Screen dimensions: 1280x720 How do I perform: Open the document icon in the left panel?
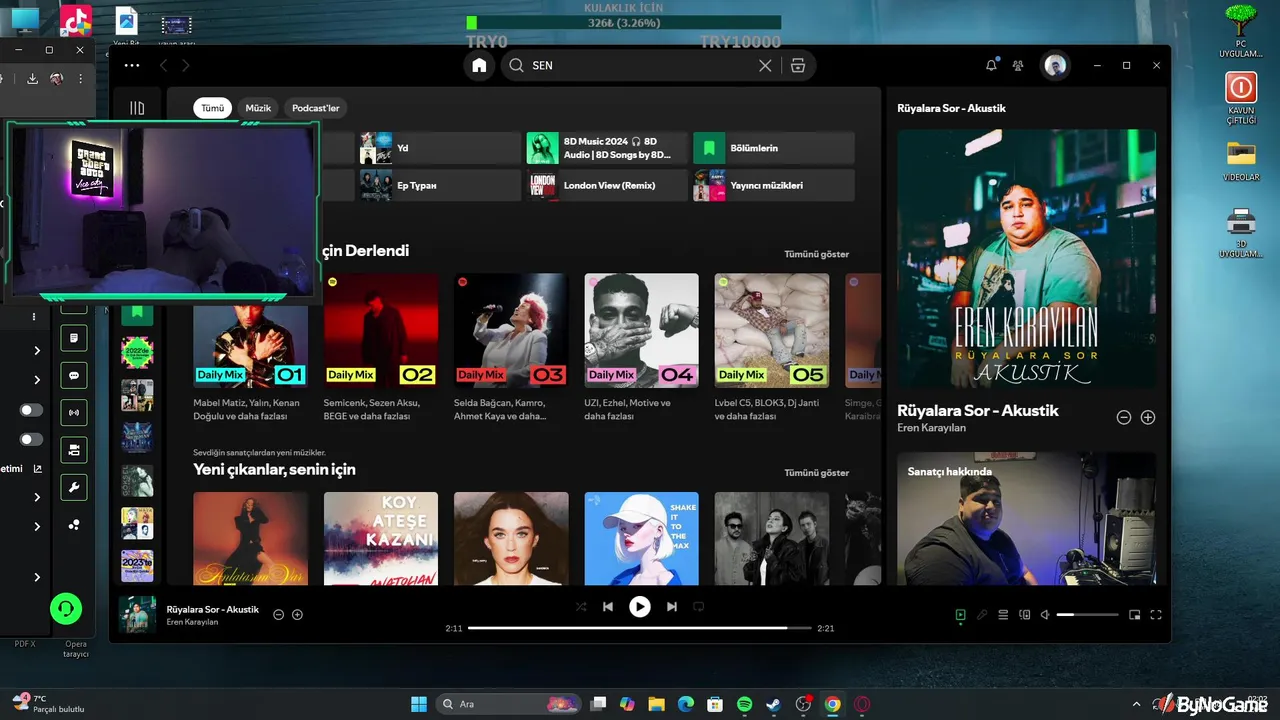click(x=74, y=339)
